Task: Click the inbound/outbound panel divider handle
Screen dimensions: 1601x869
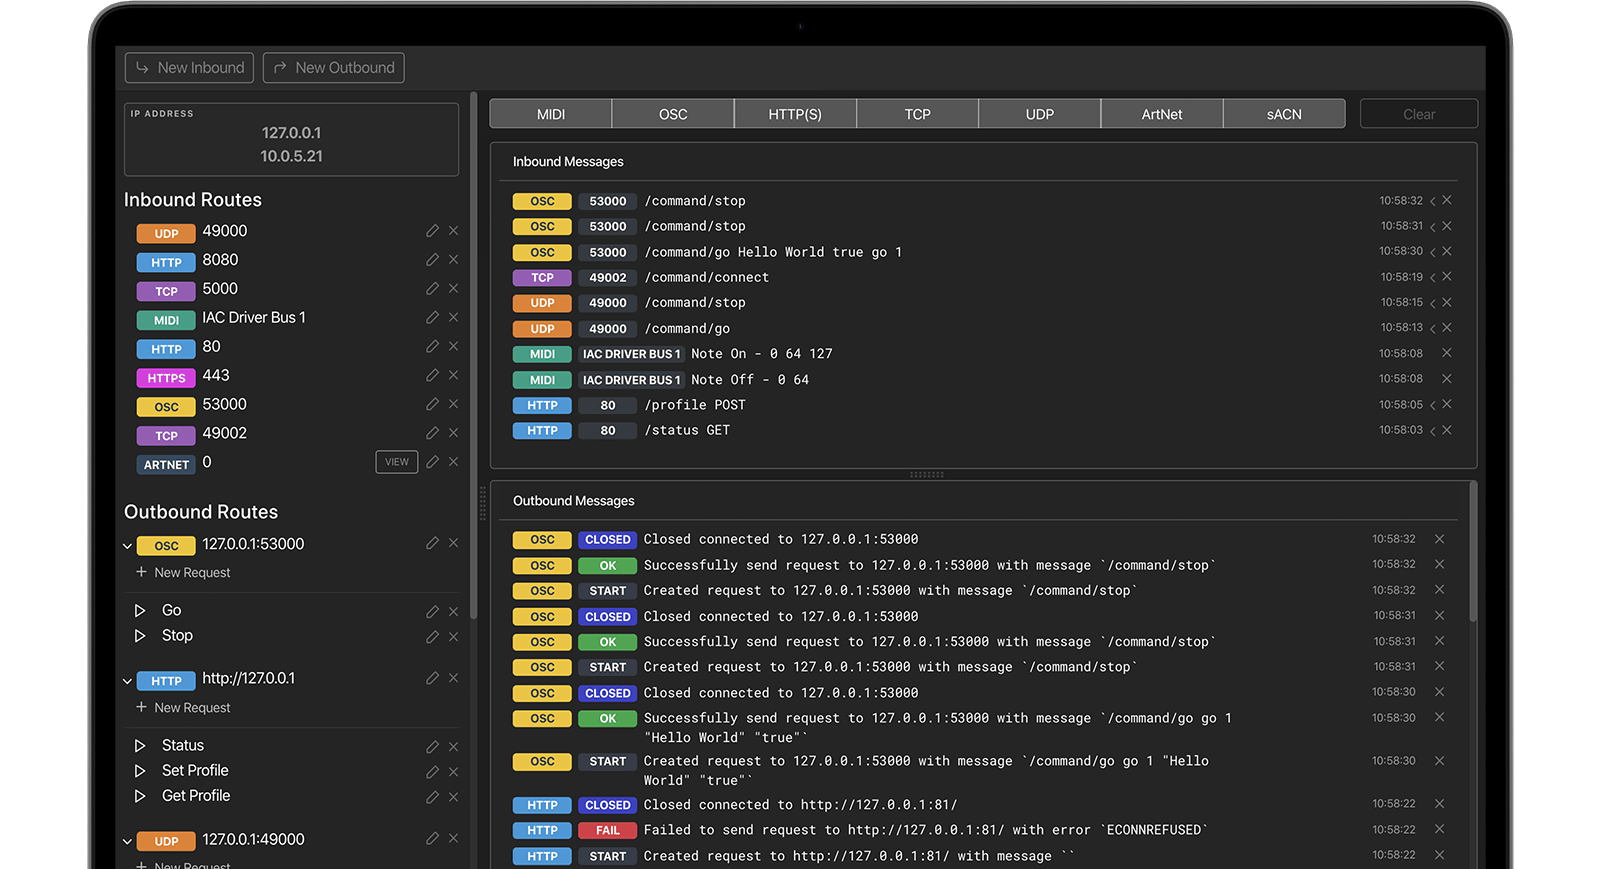Action: tap(927, 475)
